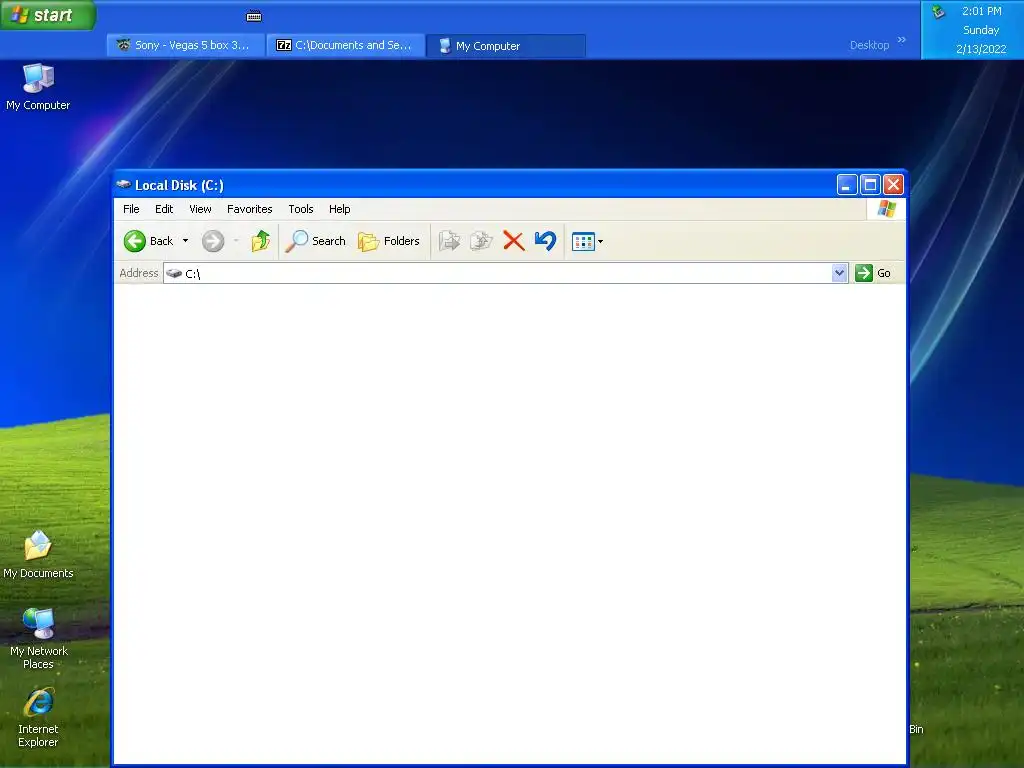Maximize the Local Disk (C:) window

(x=871, y=185)
